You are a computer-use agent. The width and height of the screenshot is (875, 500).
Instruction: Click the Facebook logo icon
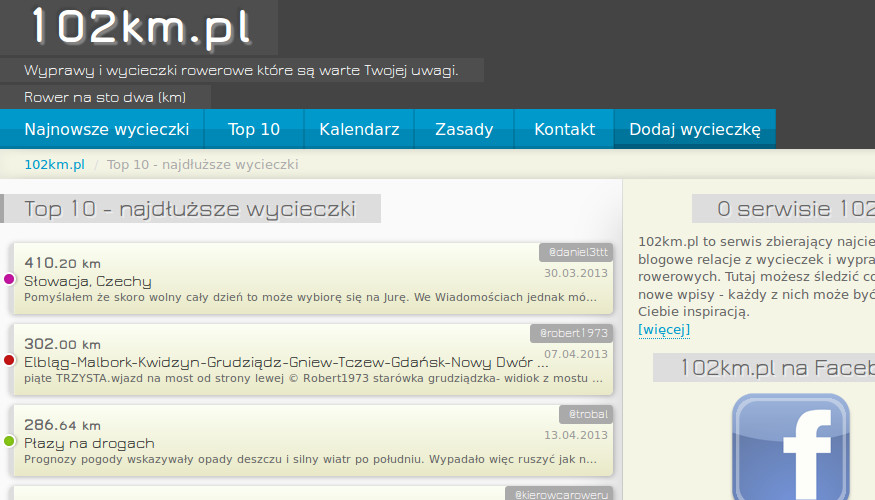click(790, 446)
